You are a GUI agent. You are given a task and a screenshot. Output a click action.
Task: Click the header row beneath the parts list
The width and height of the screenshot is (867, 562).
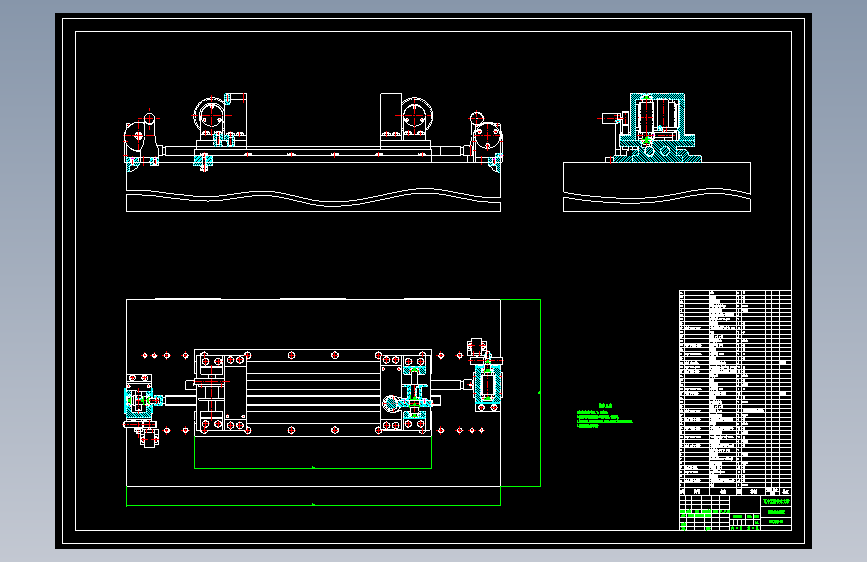pos(735,491)
